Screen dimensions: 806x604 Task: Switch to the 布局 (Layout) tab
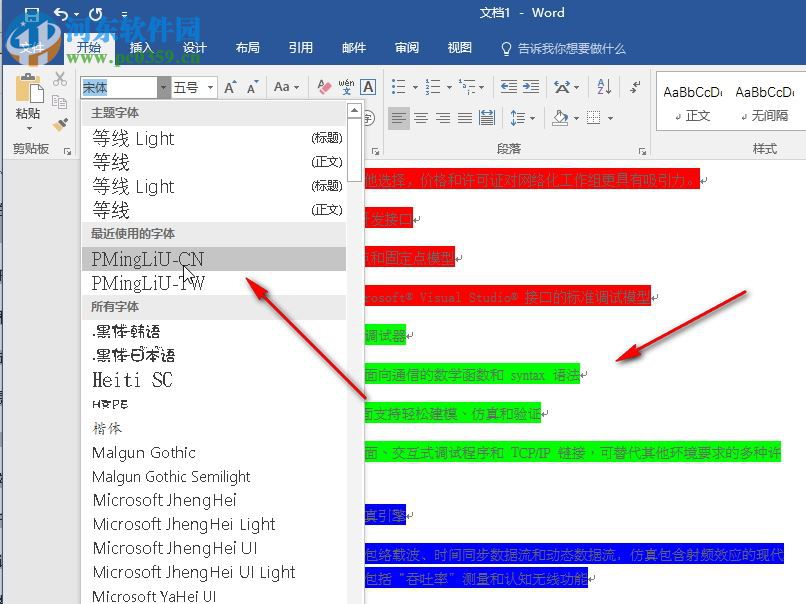click(247, 48)
